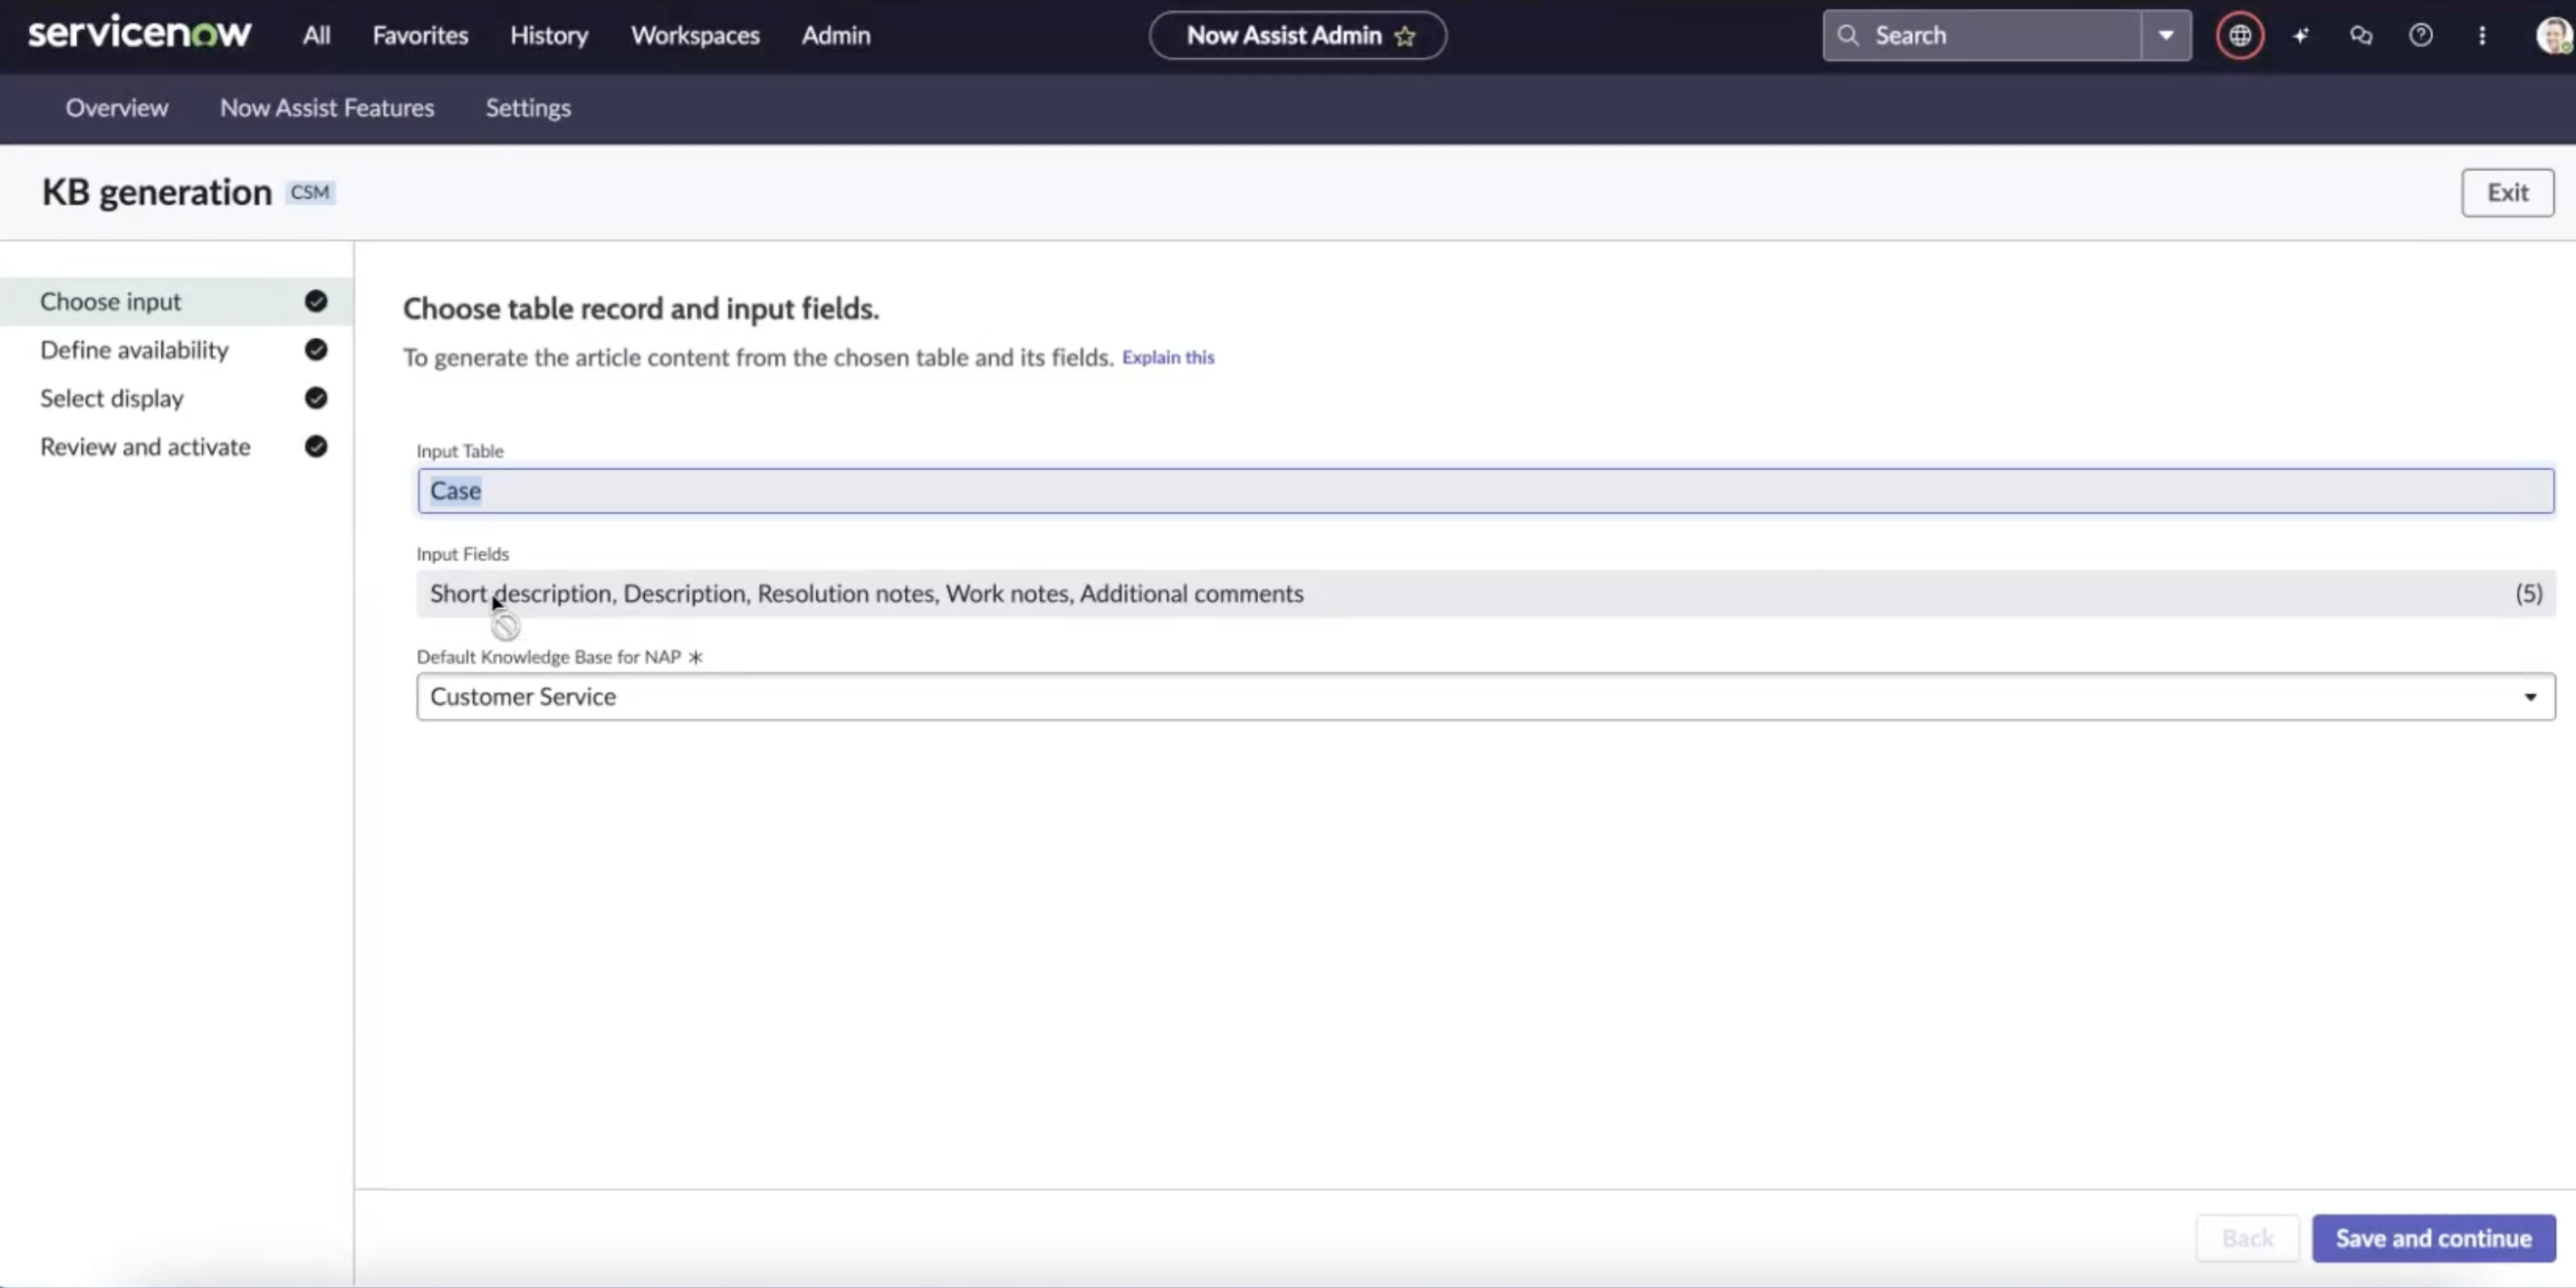Screen dimensions: 2576x1288
Task: Open the Favorites menu
Action: coord(420,35)
